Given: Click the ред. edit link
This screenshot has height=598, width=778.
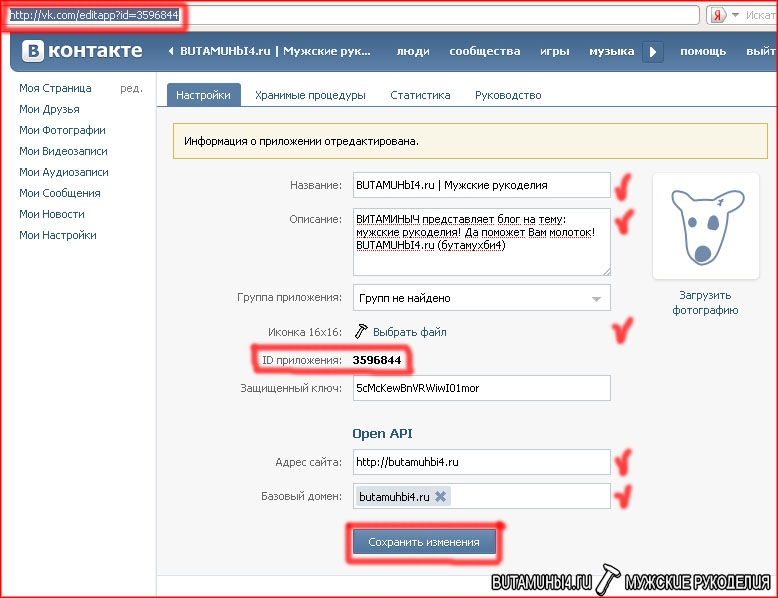Looking at the screenshot, I should 131,88.
